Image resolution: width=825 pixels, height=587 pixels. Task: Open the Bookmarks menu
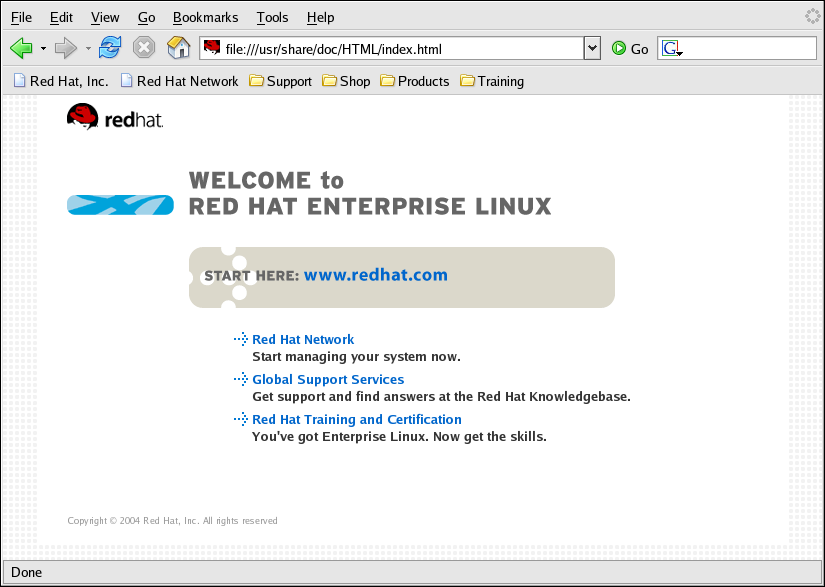(x=205, y=18)
